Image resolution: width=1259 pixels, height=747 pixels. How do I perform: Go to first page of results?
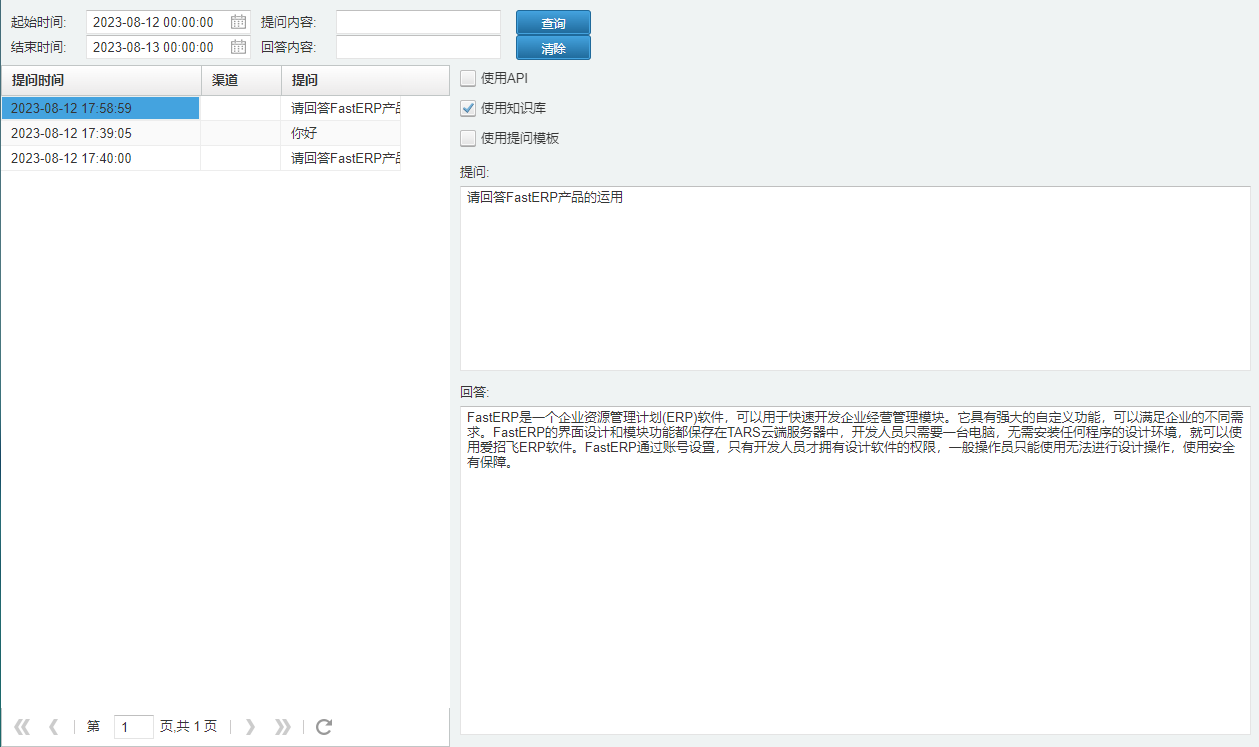[x=22, y=727]
